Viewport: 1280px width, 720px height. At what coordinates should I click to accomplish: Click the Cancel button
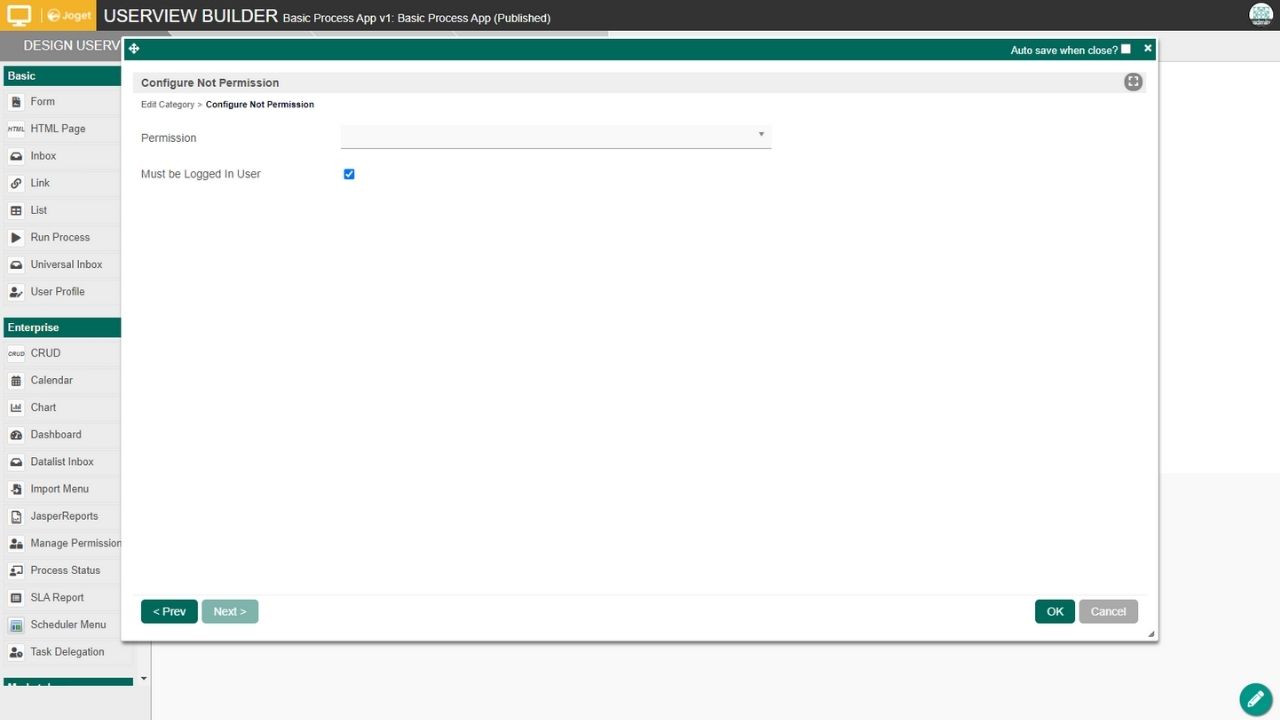pos(1108,612)
